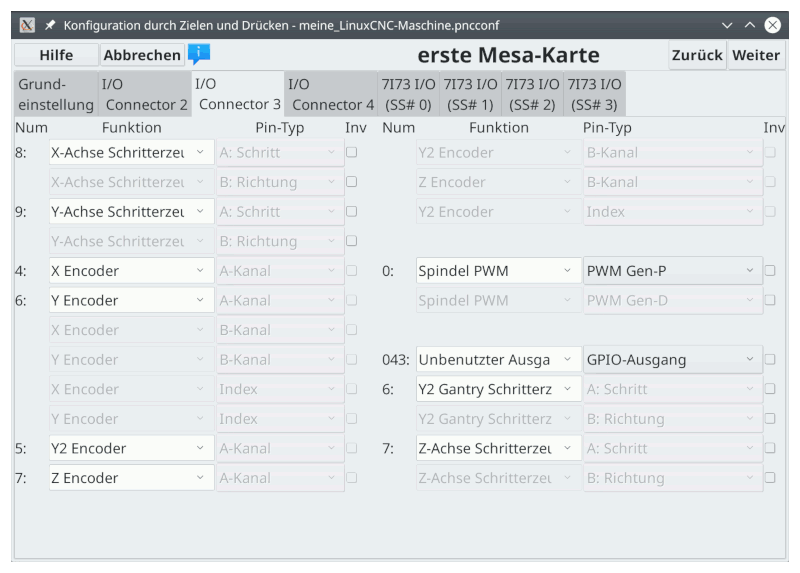The image size is (800, 573).
Task: Click the Hilfe button
Action: pos(56,55)
